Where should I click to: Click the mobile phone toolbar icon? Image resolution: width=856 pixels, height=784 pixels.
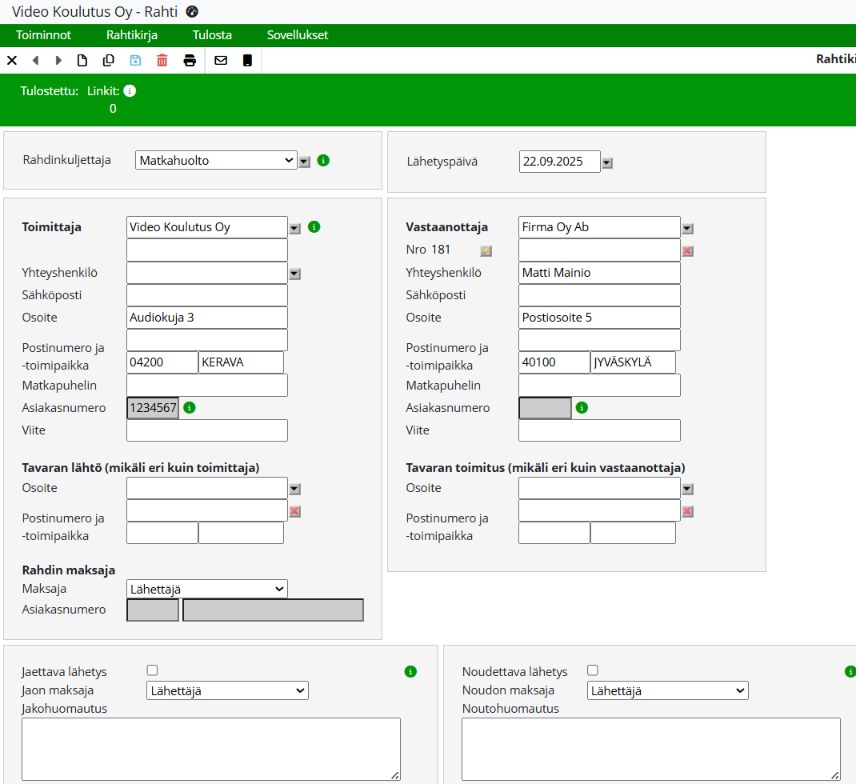247,61
